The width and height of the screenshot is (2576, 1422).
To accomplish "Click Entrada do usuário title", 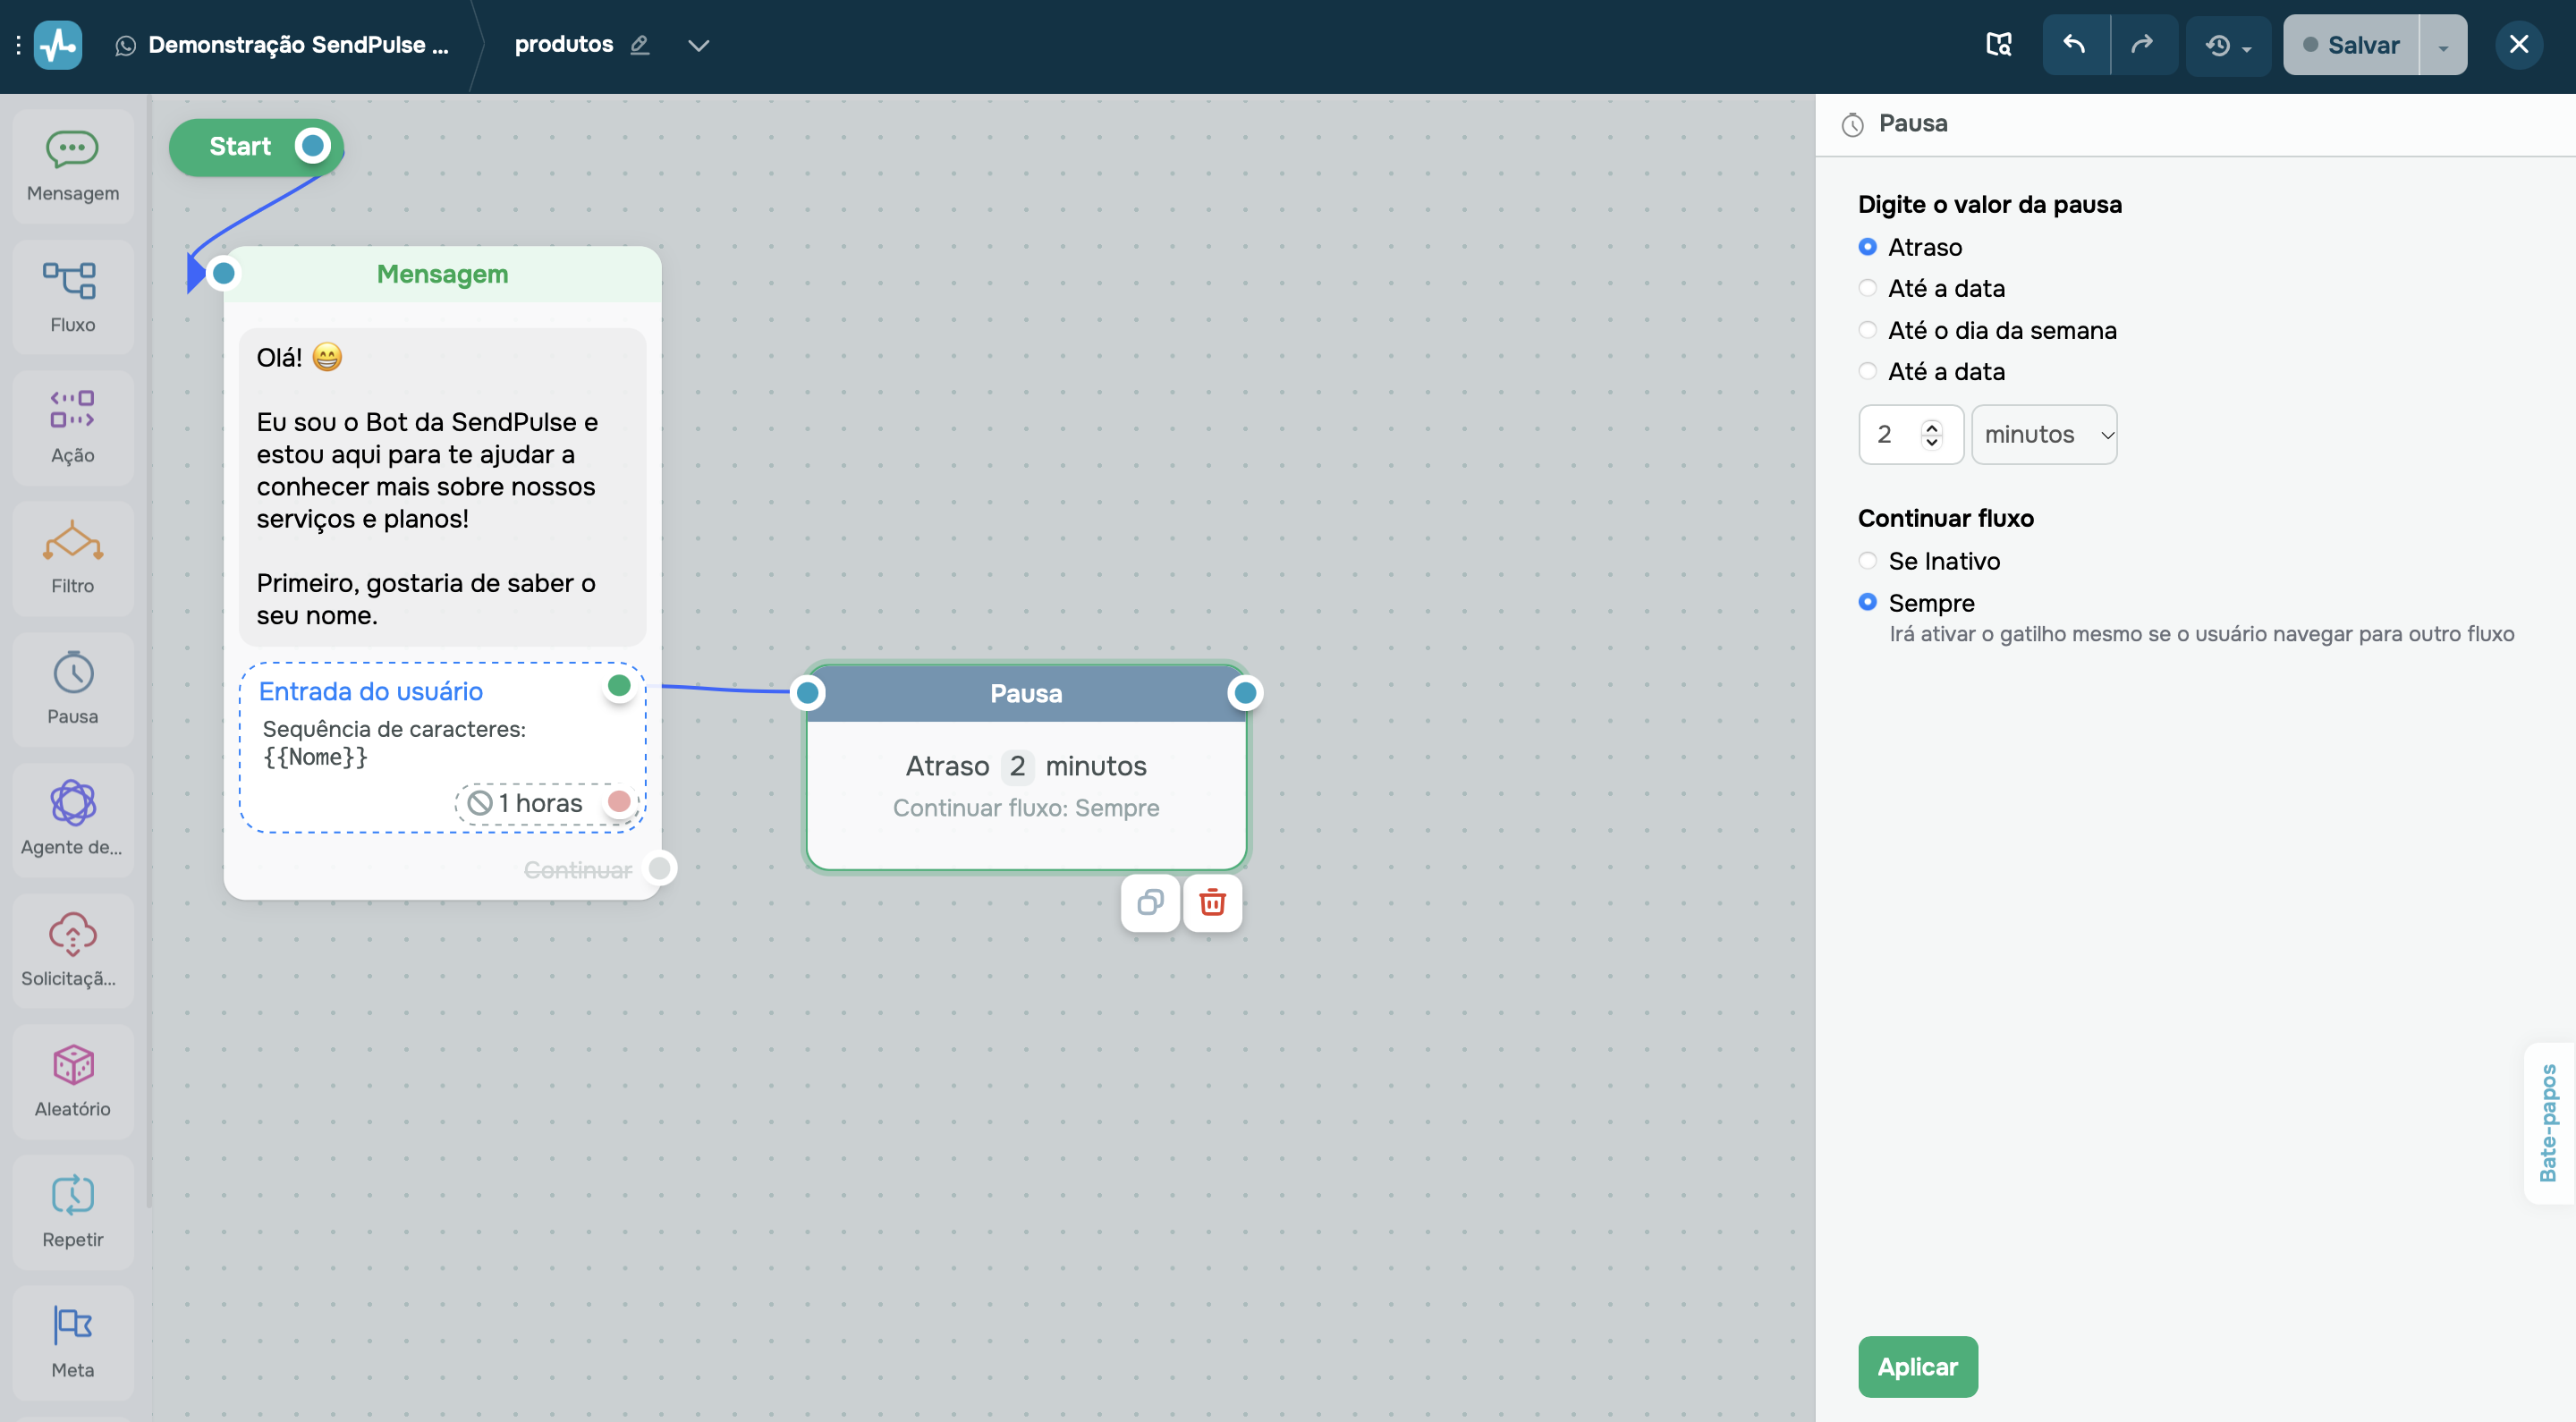I will (371, 691).
